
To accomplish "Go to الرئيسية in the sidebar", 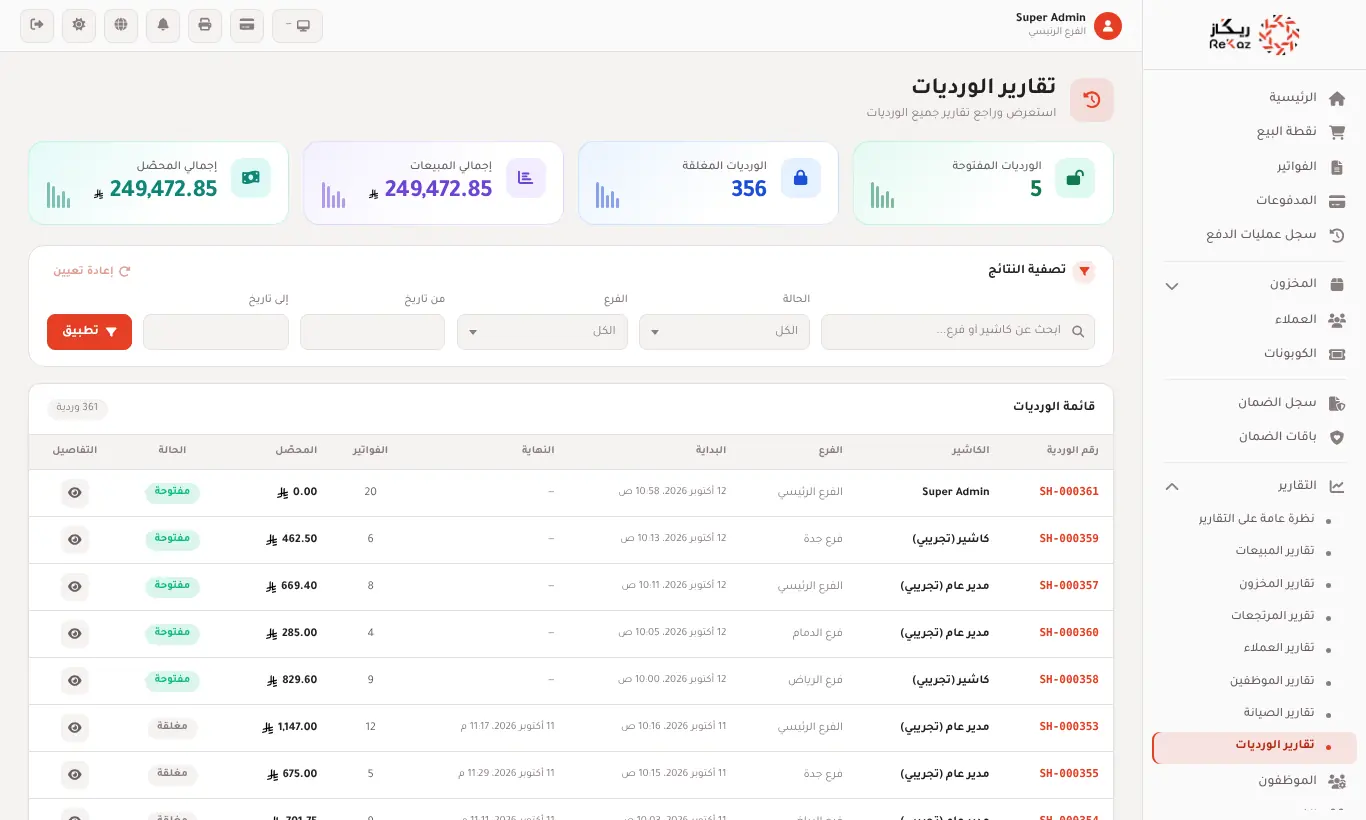I will [x=1254, y=98].
